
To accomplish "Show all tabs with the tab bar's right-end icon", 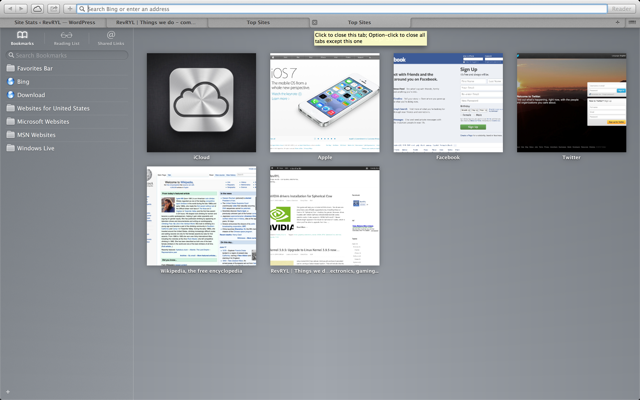I will (x=632, y=22).
